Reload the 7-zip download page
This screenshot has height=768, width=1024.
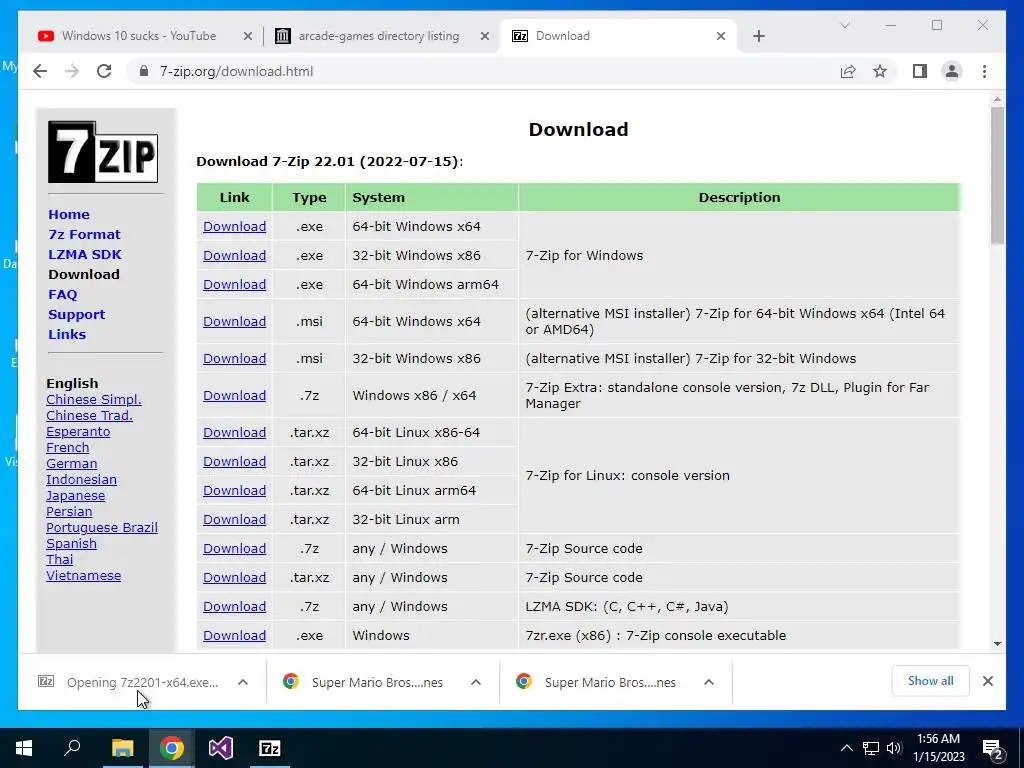click(104, 71)
